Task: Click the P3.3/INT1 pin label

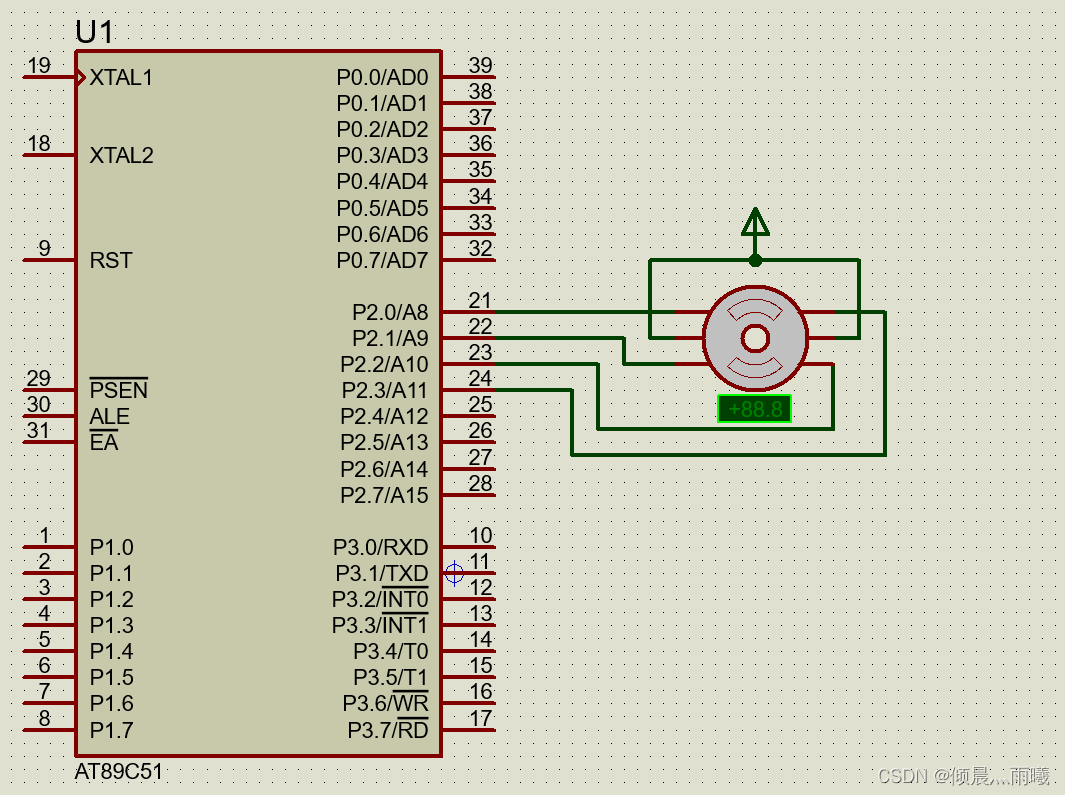Action: pos(380,624)
